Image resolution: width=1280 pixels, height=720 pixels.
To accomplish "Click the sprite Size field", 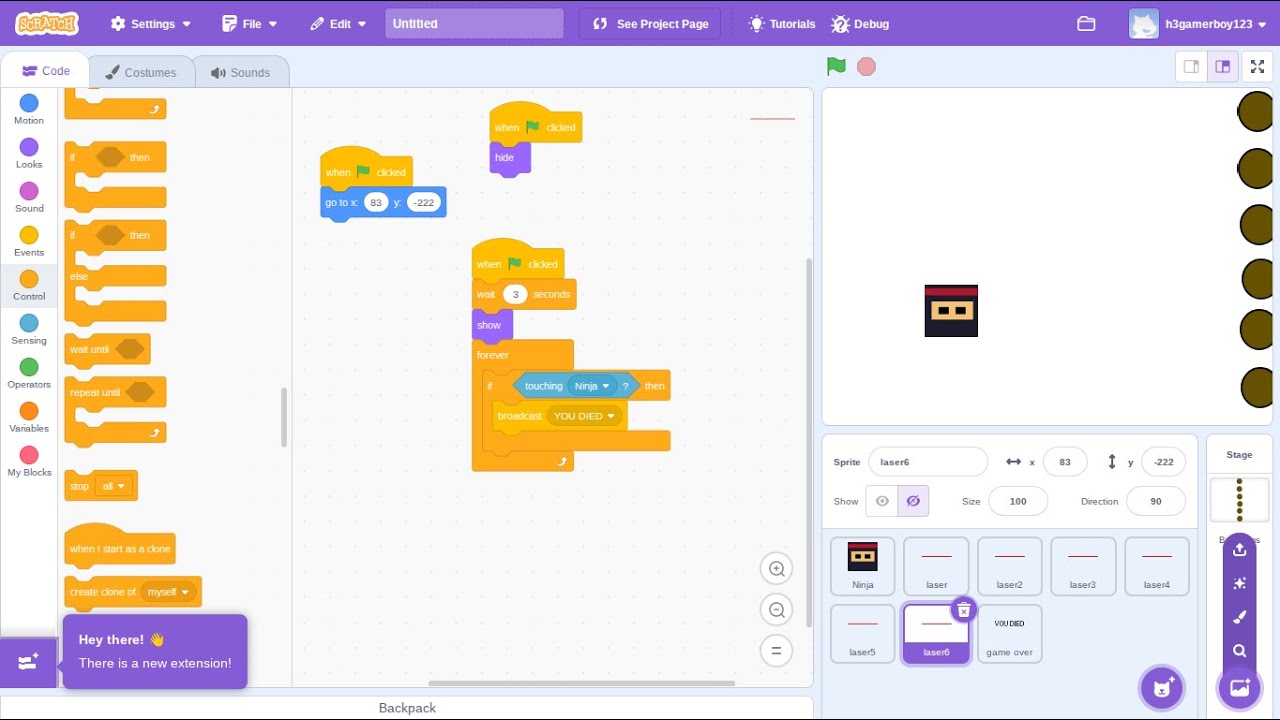I will (x=1018, y=501).
